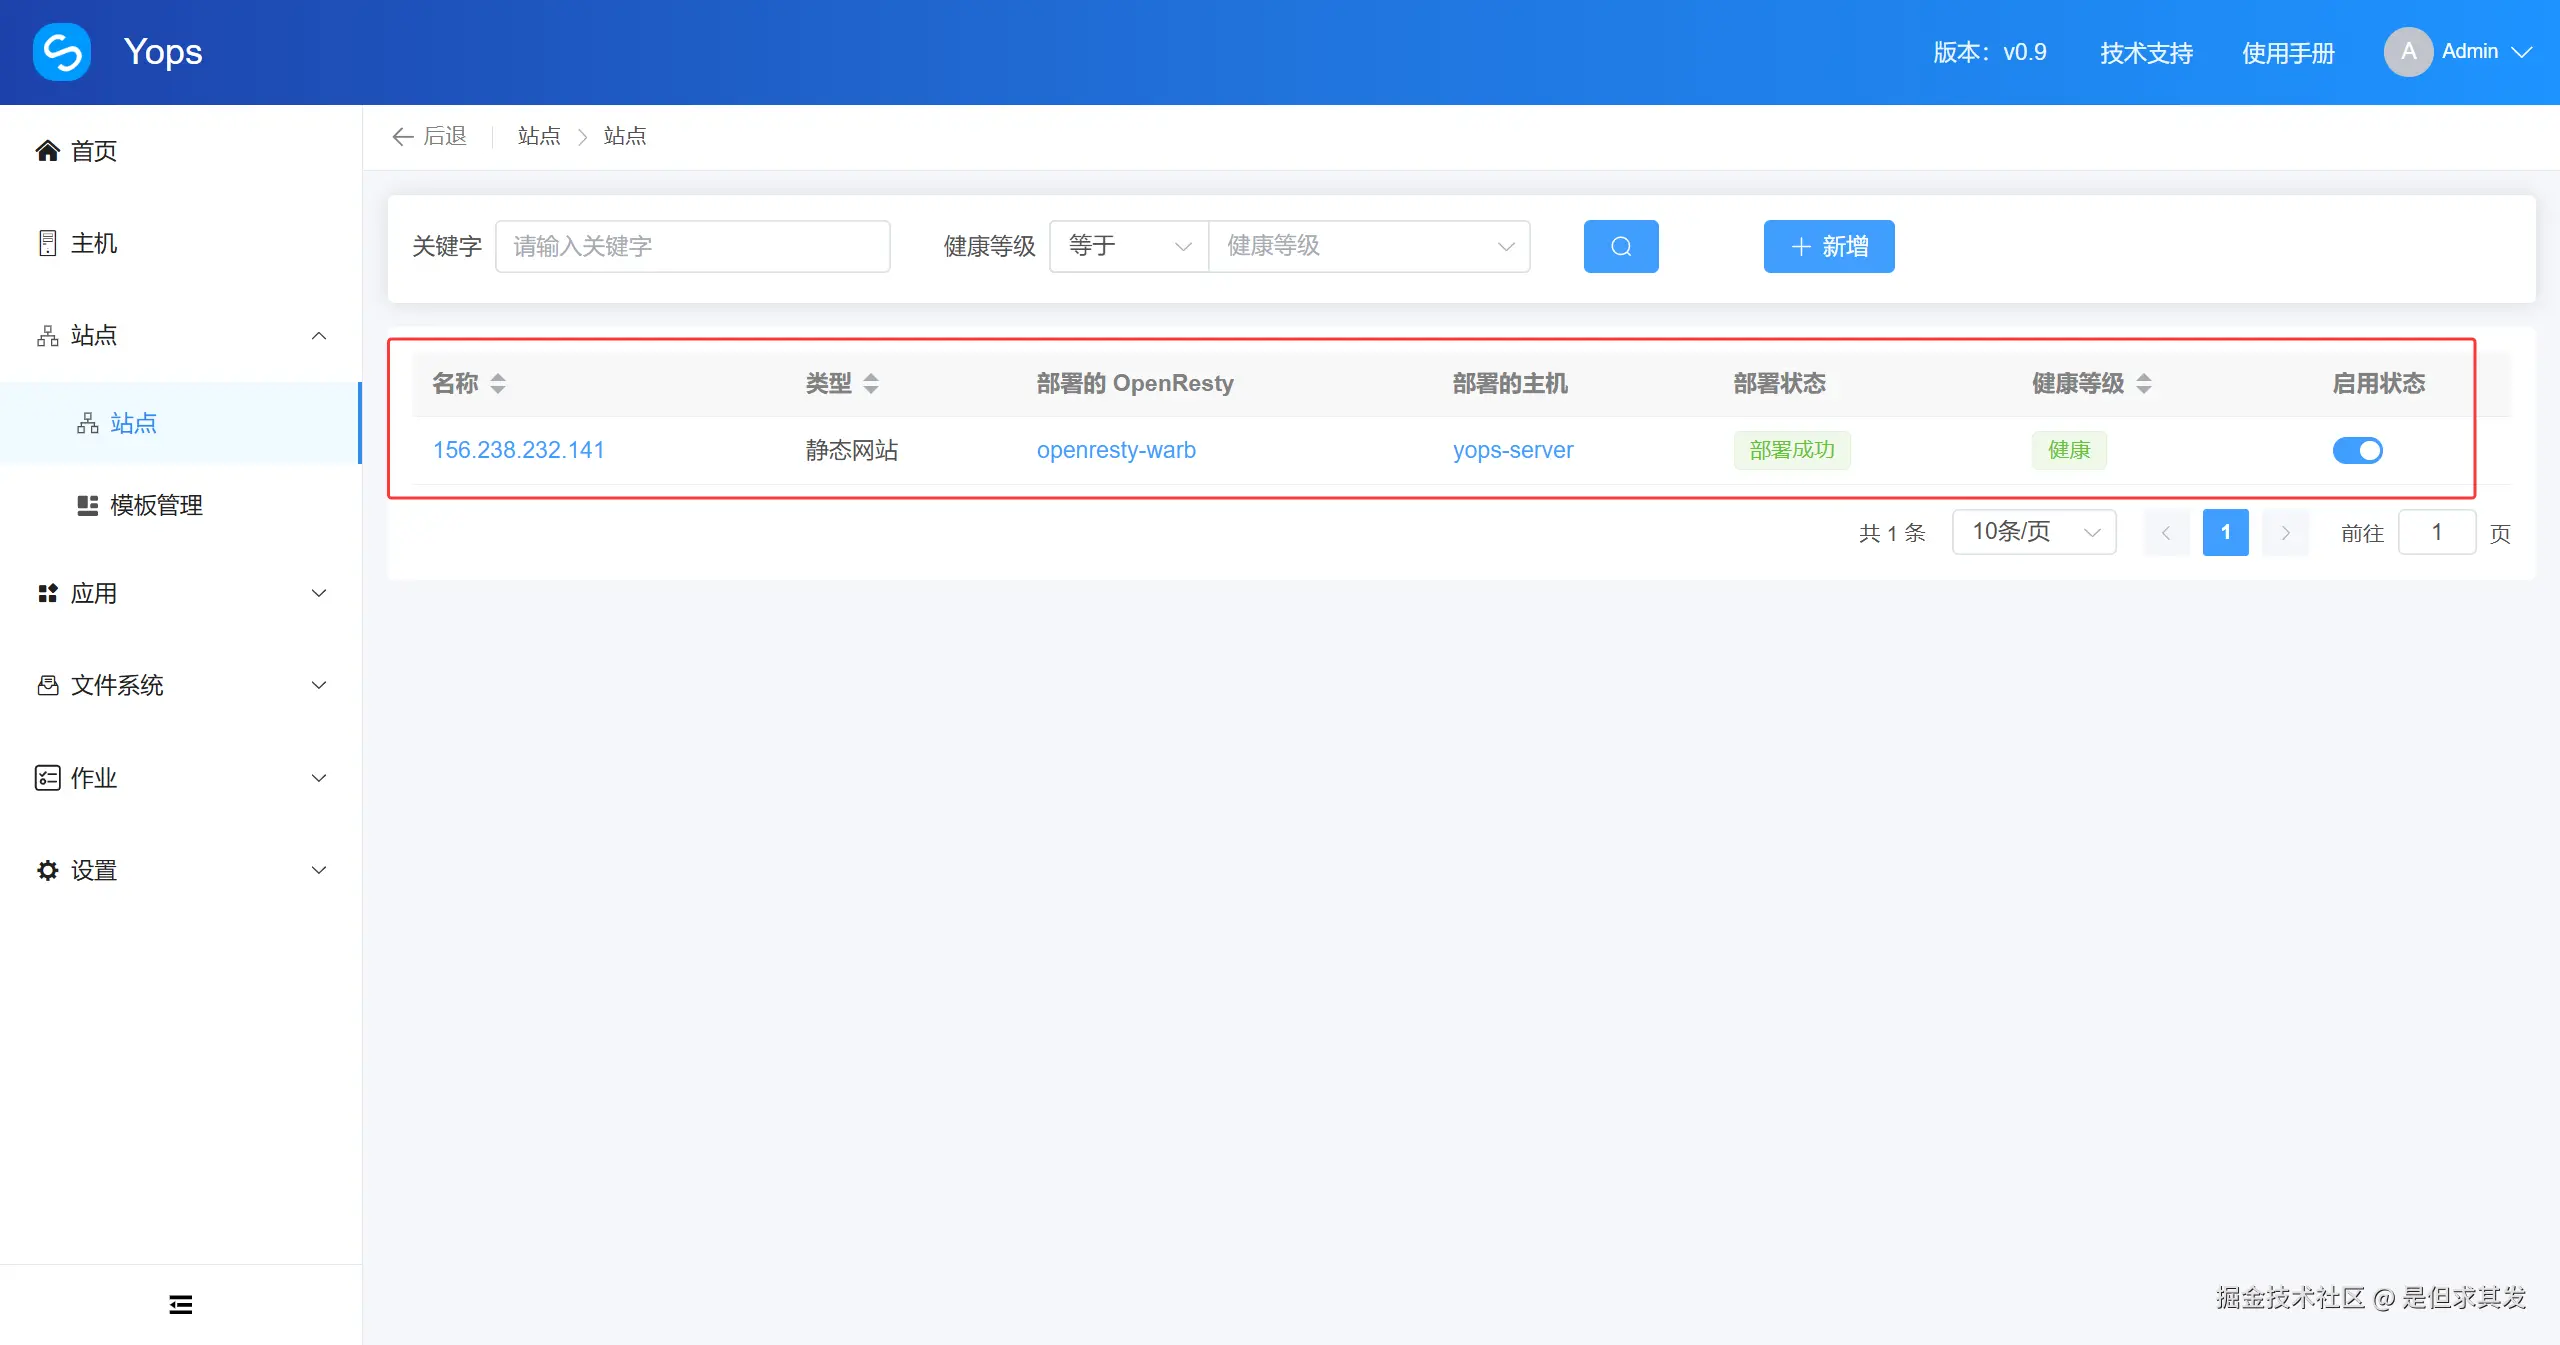The width and height of the screenshot is (2560, 1345).
Task: Change the 10条/页 page size dropdown
Action: [x=2033, y=532]
